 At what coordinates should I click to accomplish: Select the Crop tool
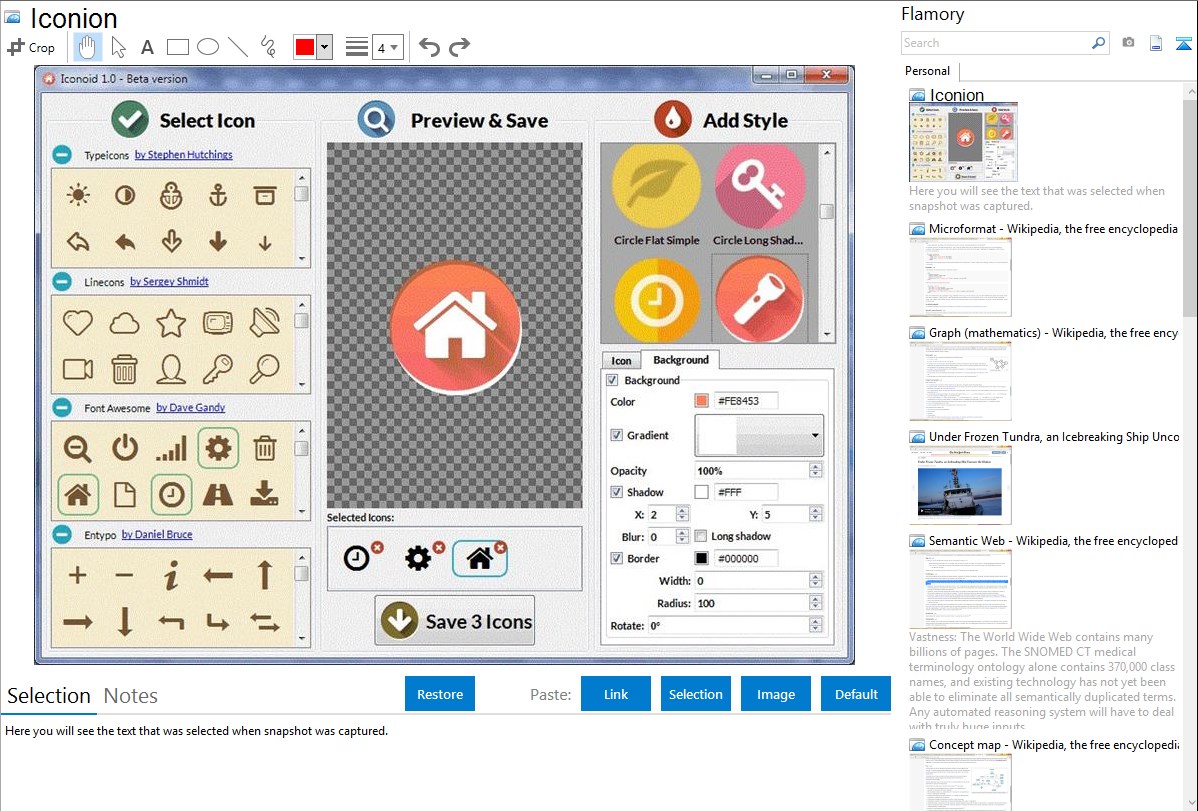(31, 47)
